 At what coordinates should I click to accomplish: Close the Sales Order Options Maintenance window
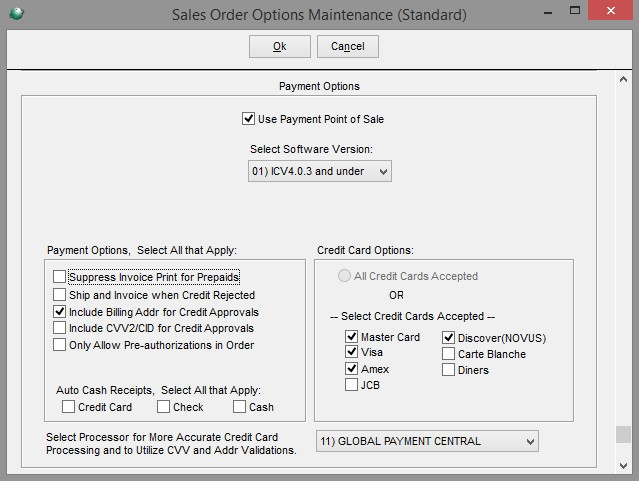(x=610, y=10)
